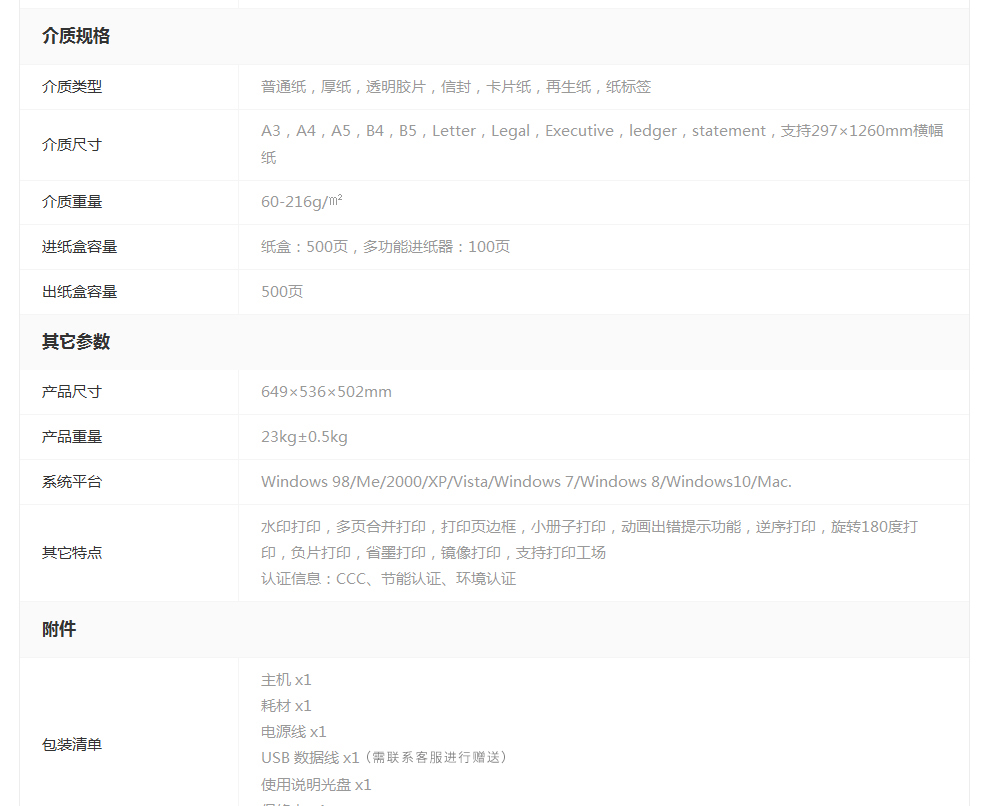Select the 进纸盒容量 row label
Screen dimensions: 990x806
(80, 247)
